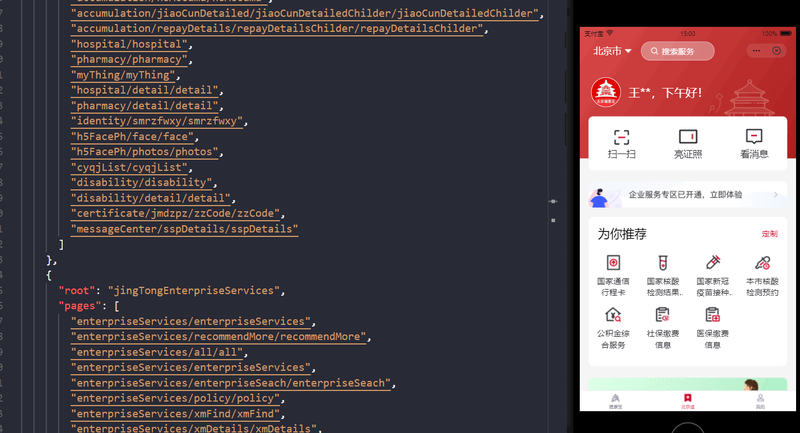
Task: Click the "disability/detail/detail" line
Action: click(153, 198)
